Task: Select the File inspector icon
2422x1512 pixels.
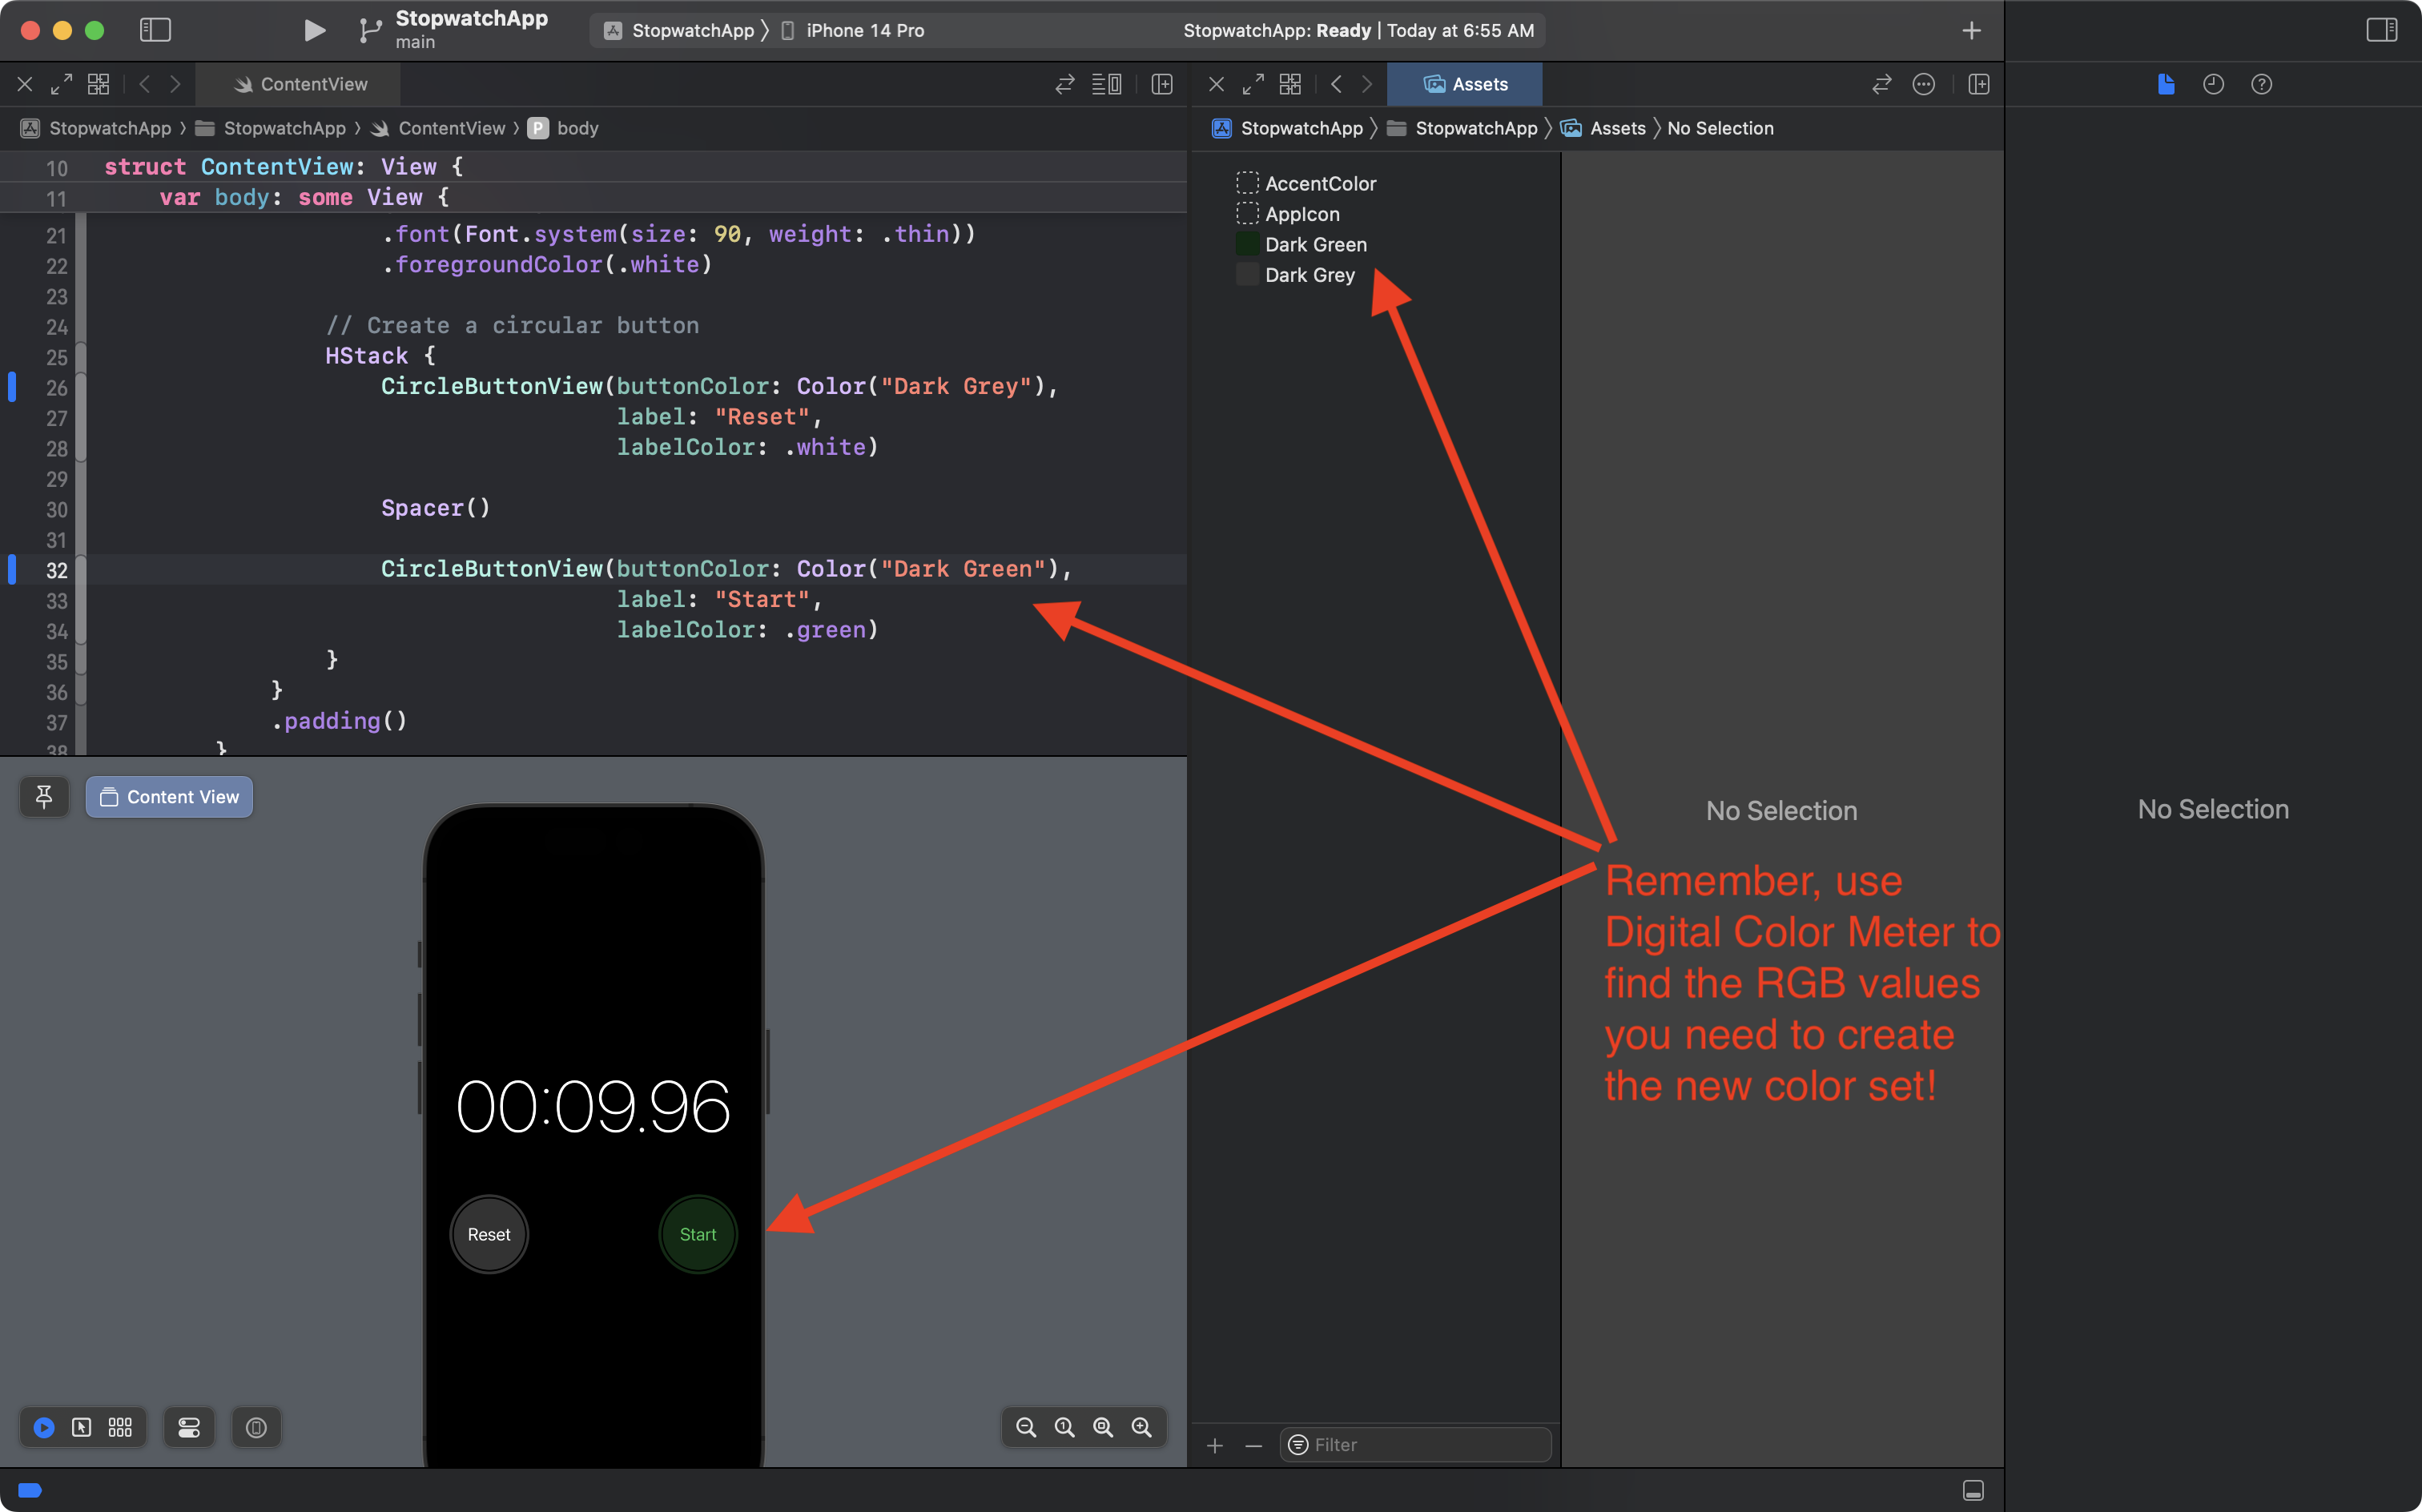Action: click(x=2166, y=84)
